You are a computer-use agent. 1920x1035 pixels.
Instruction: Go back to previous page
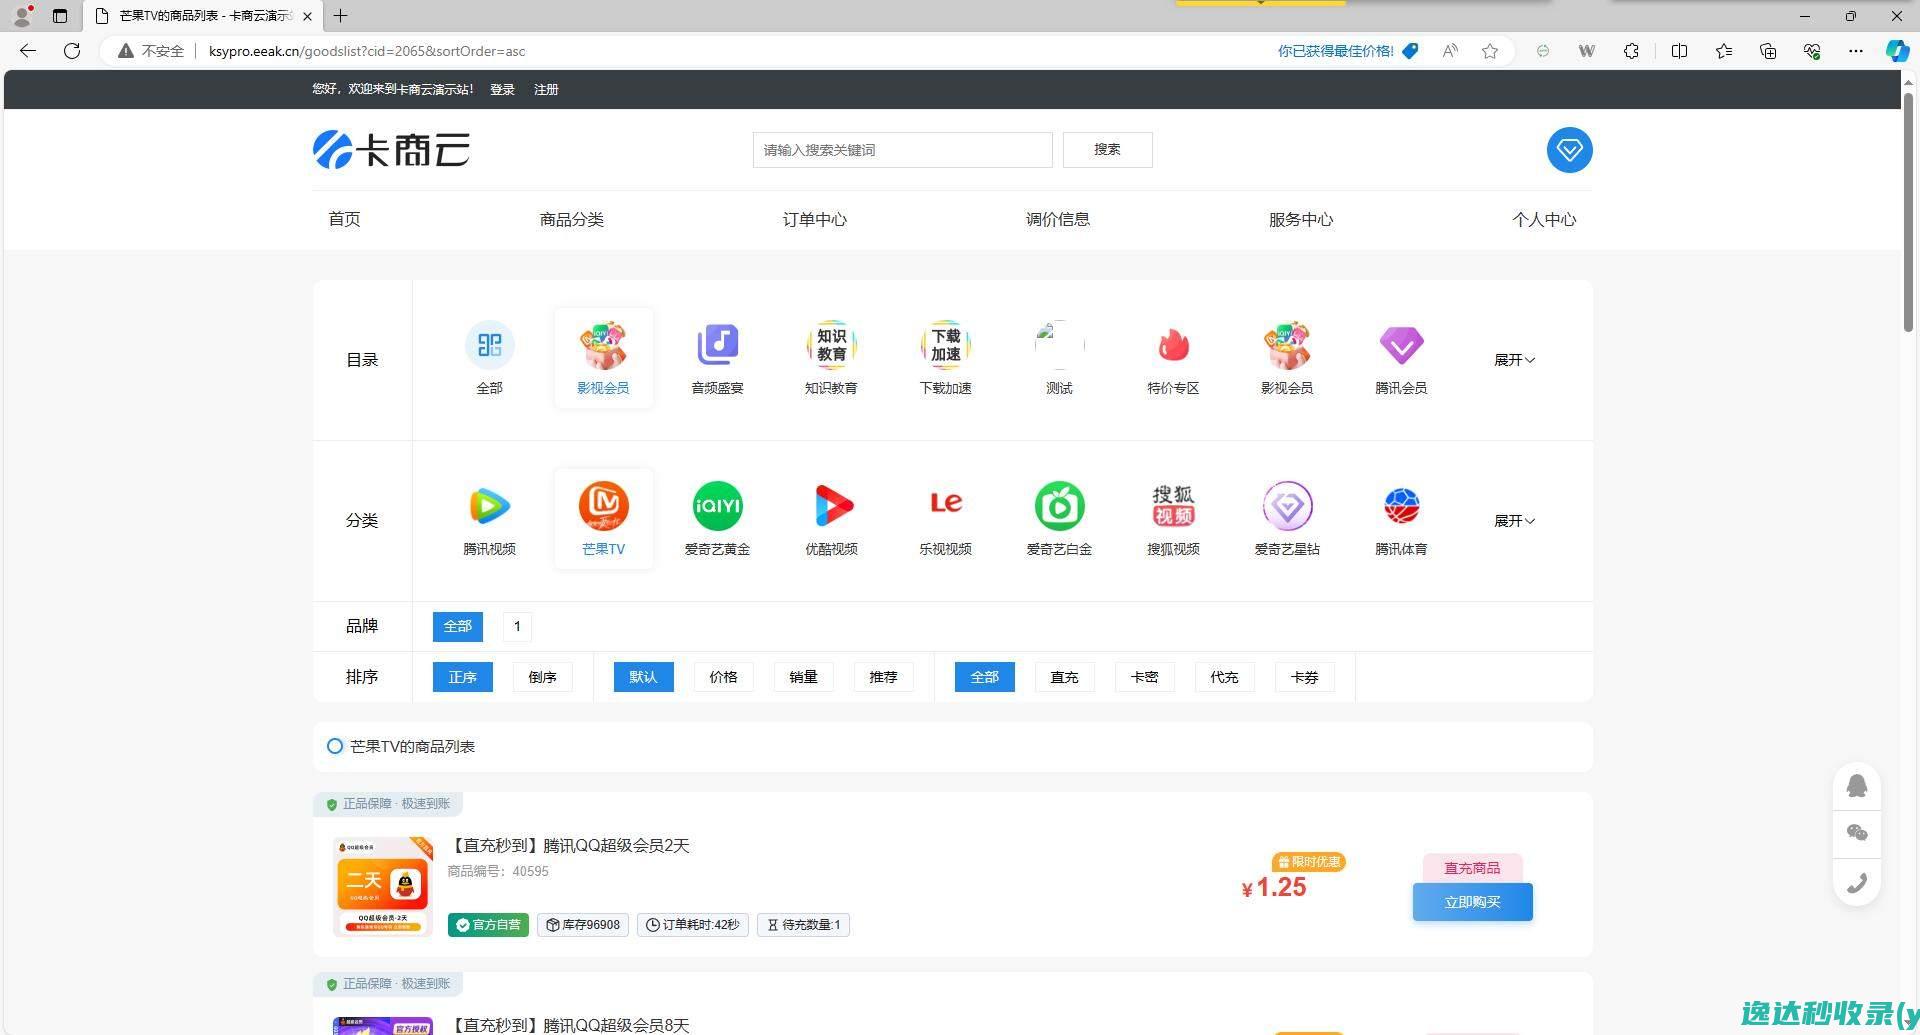28,51
